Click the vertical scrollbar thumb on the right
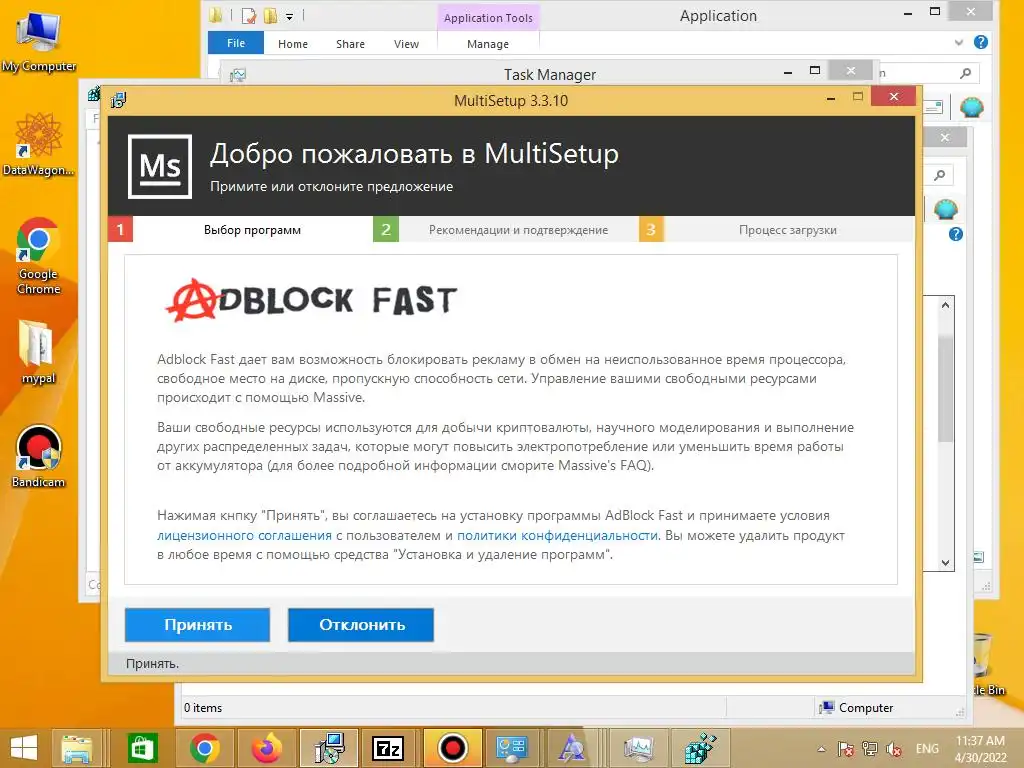Viewport: 1024px width, 768px height. pyautogui.click(x=945, y=388)
